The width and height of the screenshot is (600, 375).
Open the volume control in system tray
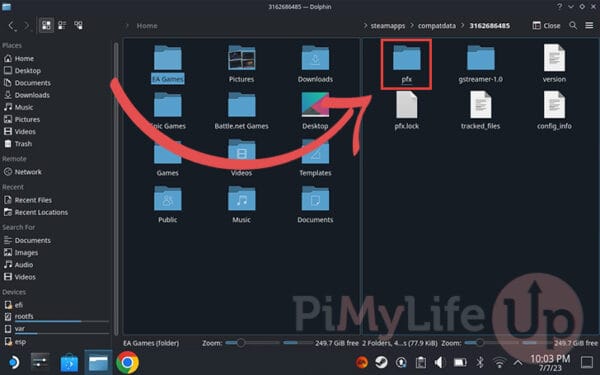(440, 362)
